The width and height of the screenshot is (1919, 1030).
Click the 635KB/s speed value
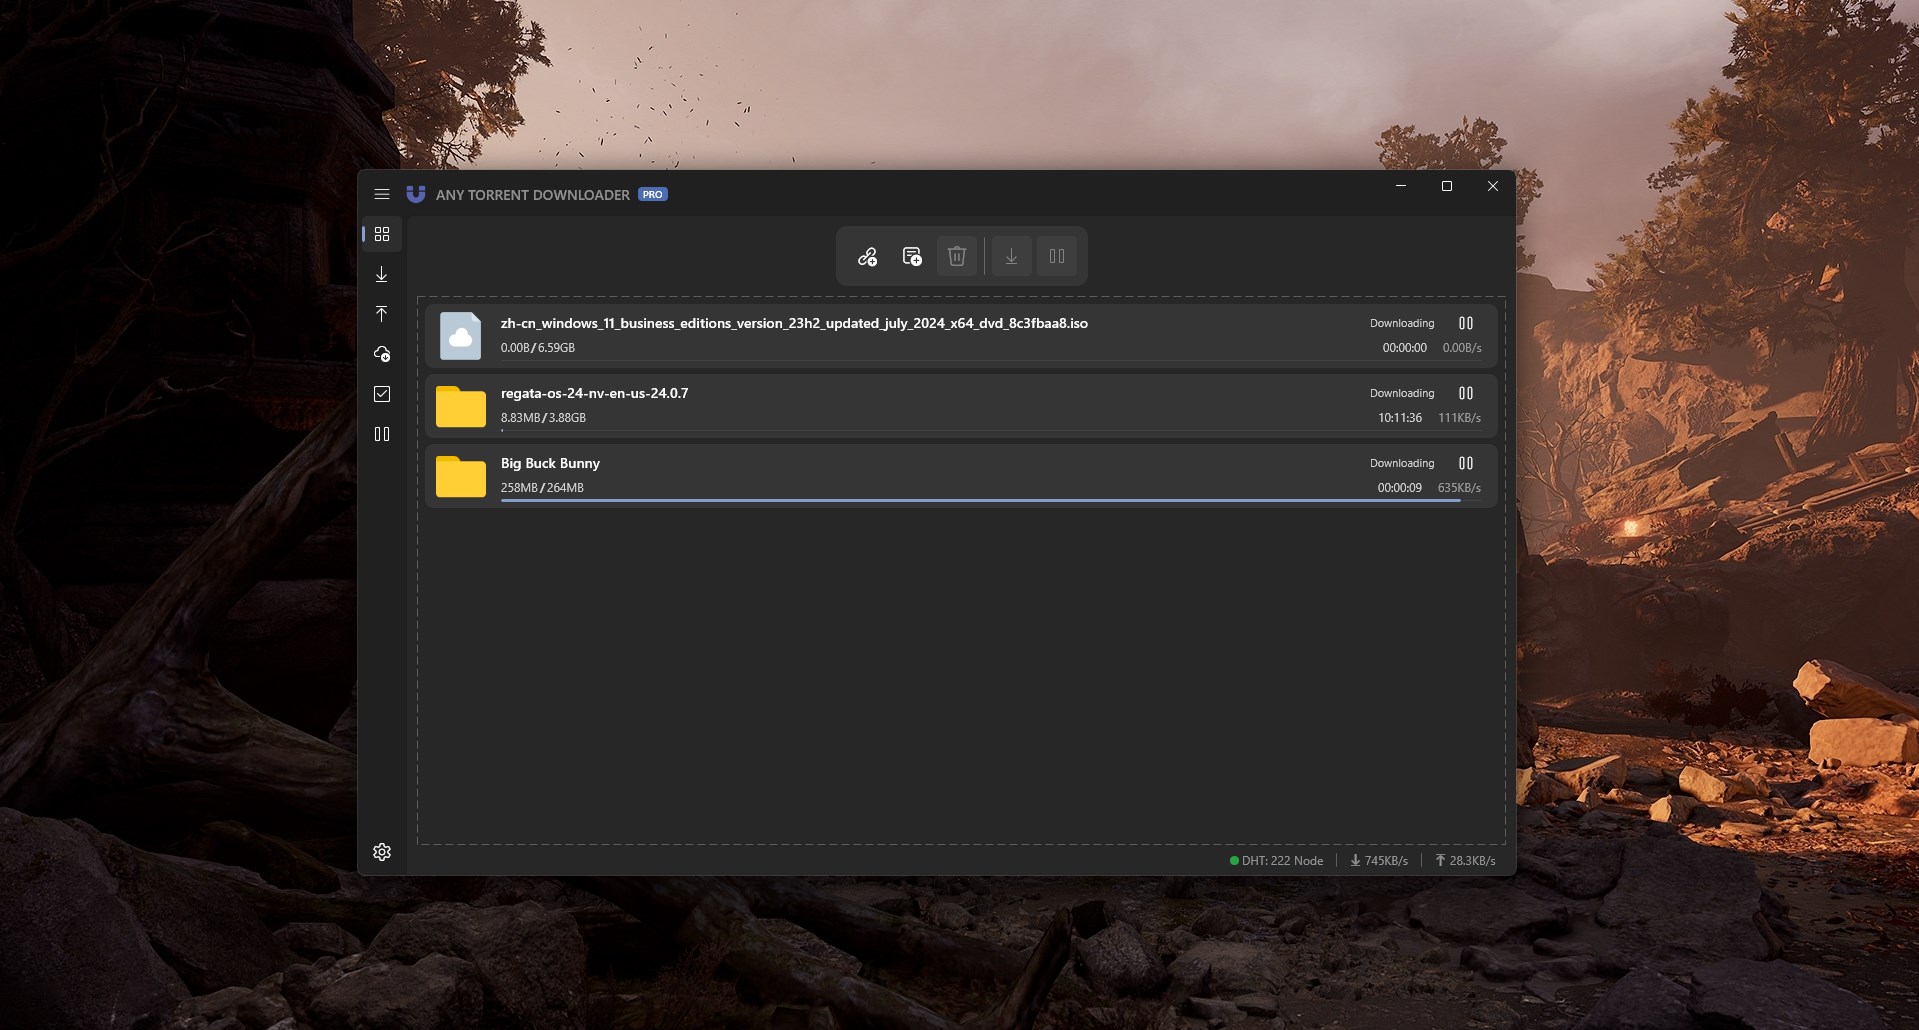(1460, 488)
